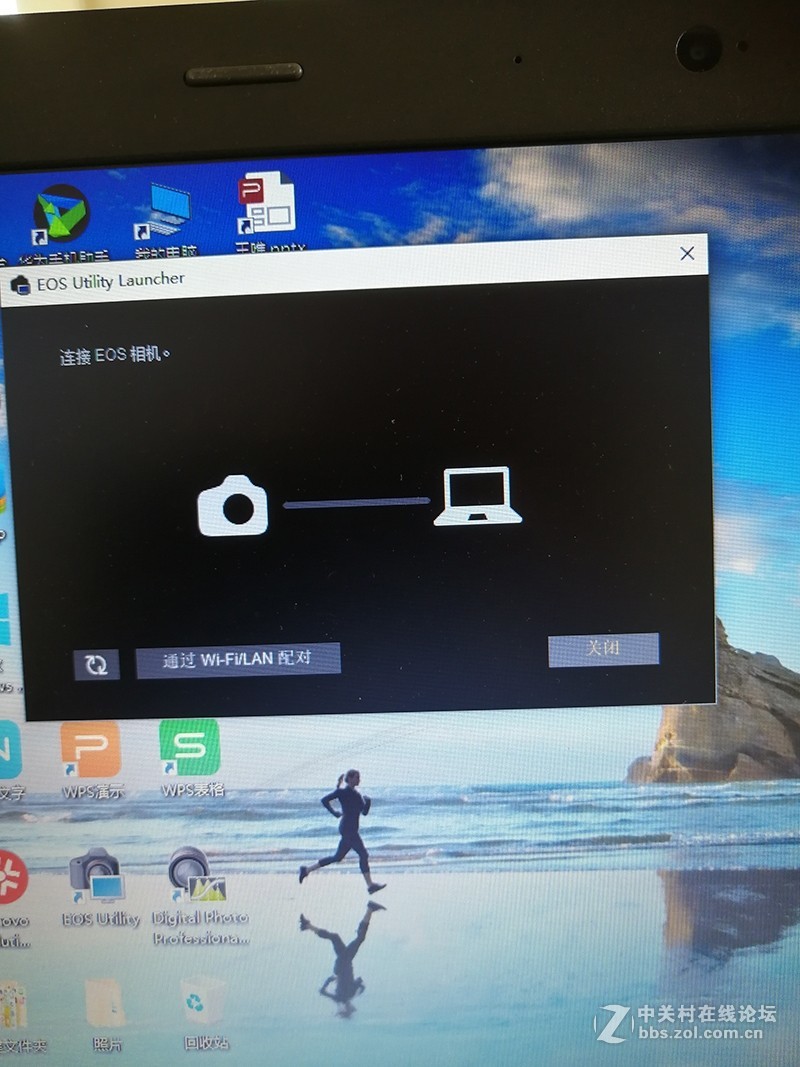Viewport: 800px width, 1067px height.
Task: Select the WPS表格 desktop shortcut
Action: pyautogui.click(x=191, y=758)
